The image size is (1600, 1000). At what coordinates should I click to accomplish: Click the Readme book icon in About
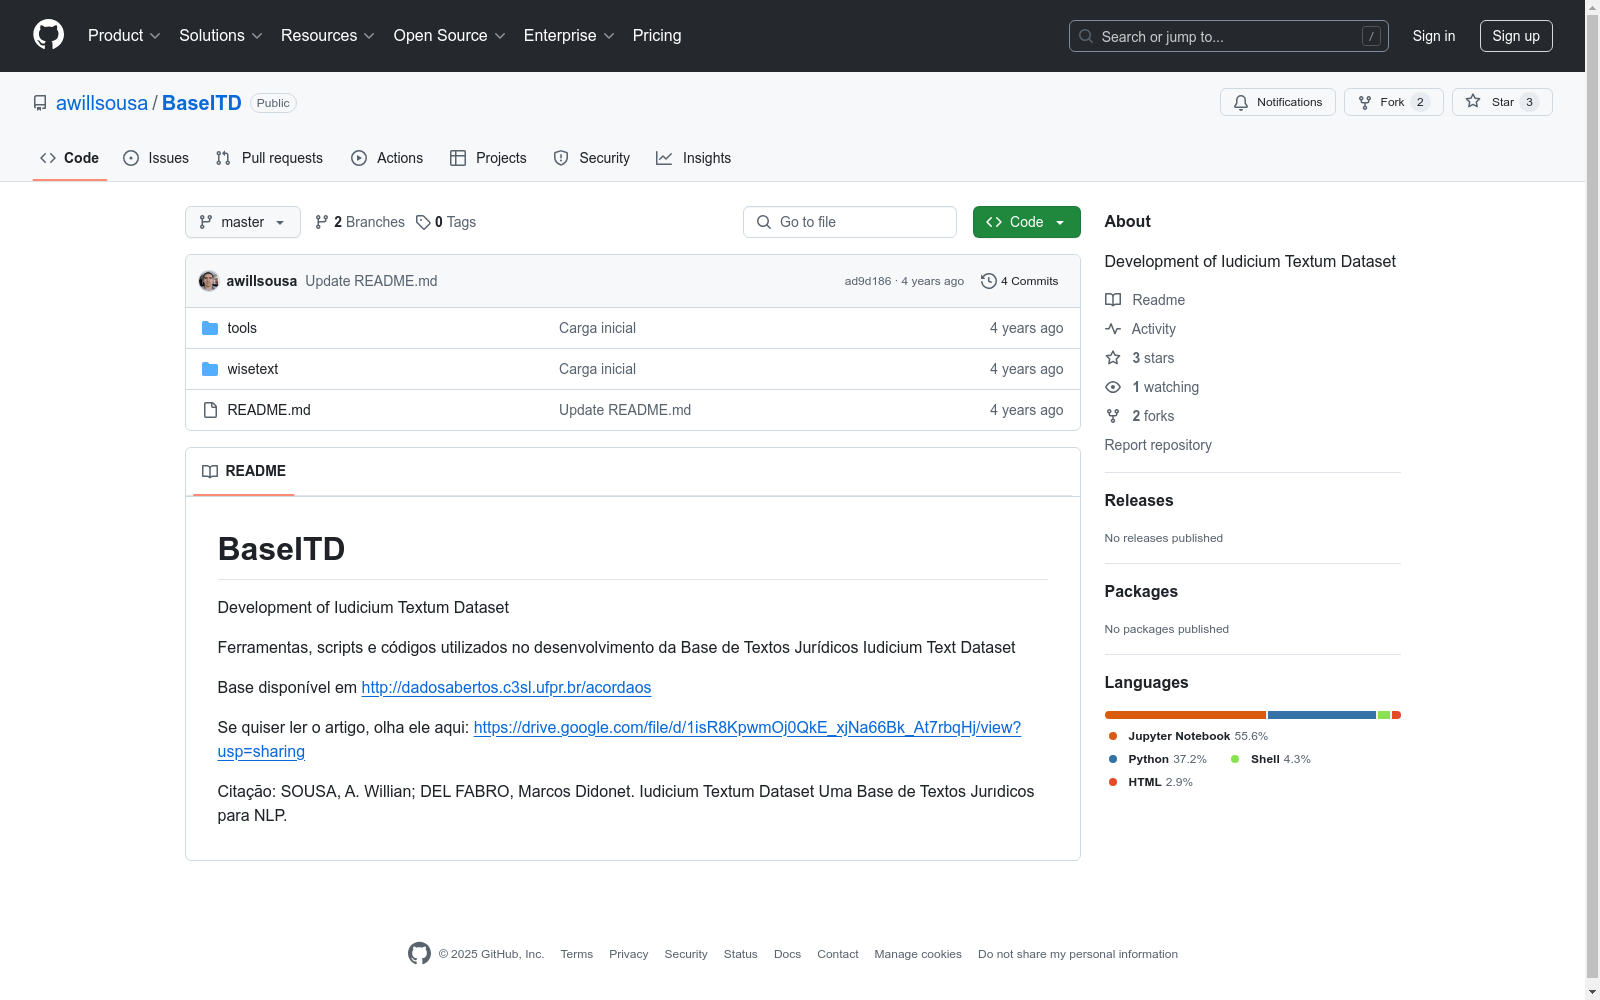point(1113,300)
